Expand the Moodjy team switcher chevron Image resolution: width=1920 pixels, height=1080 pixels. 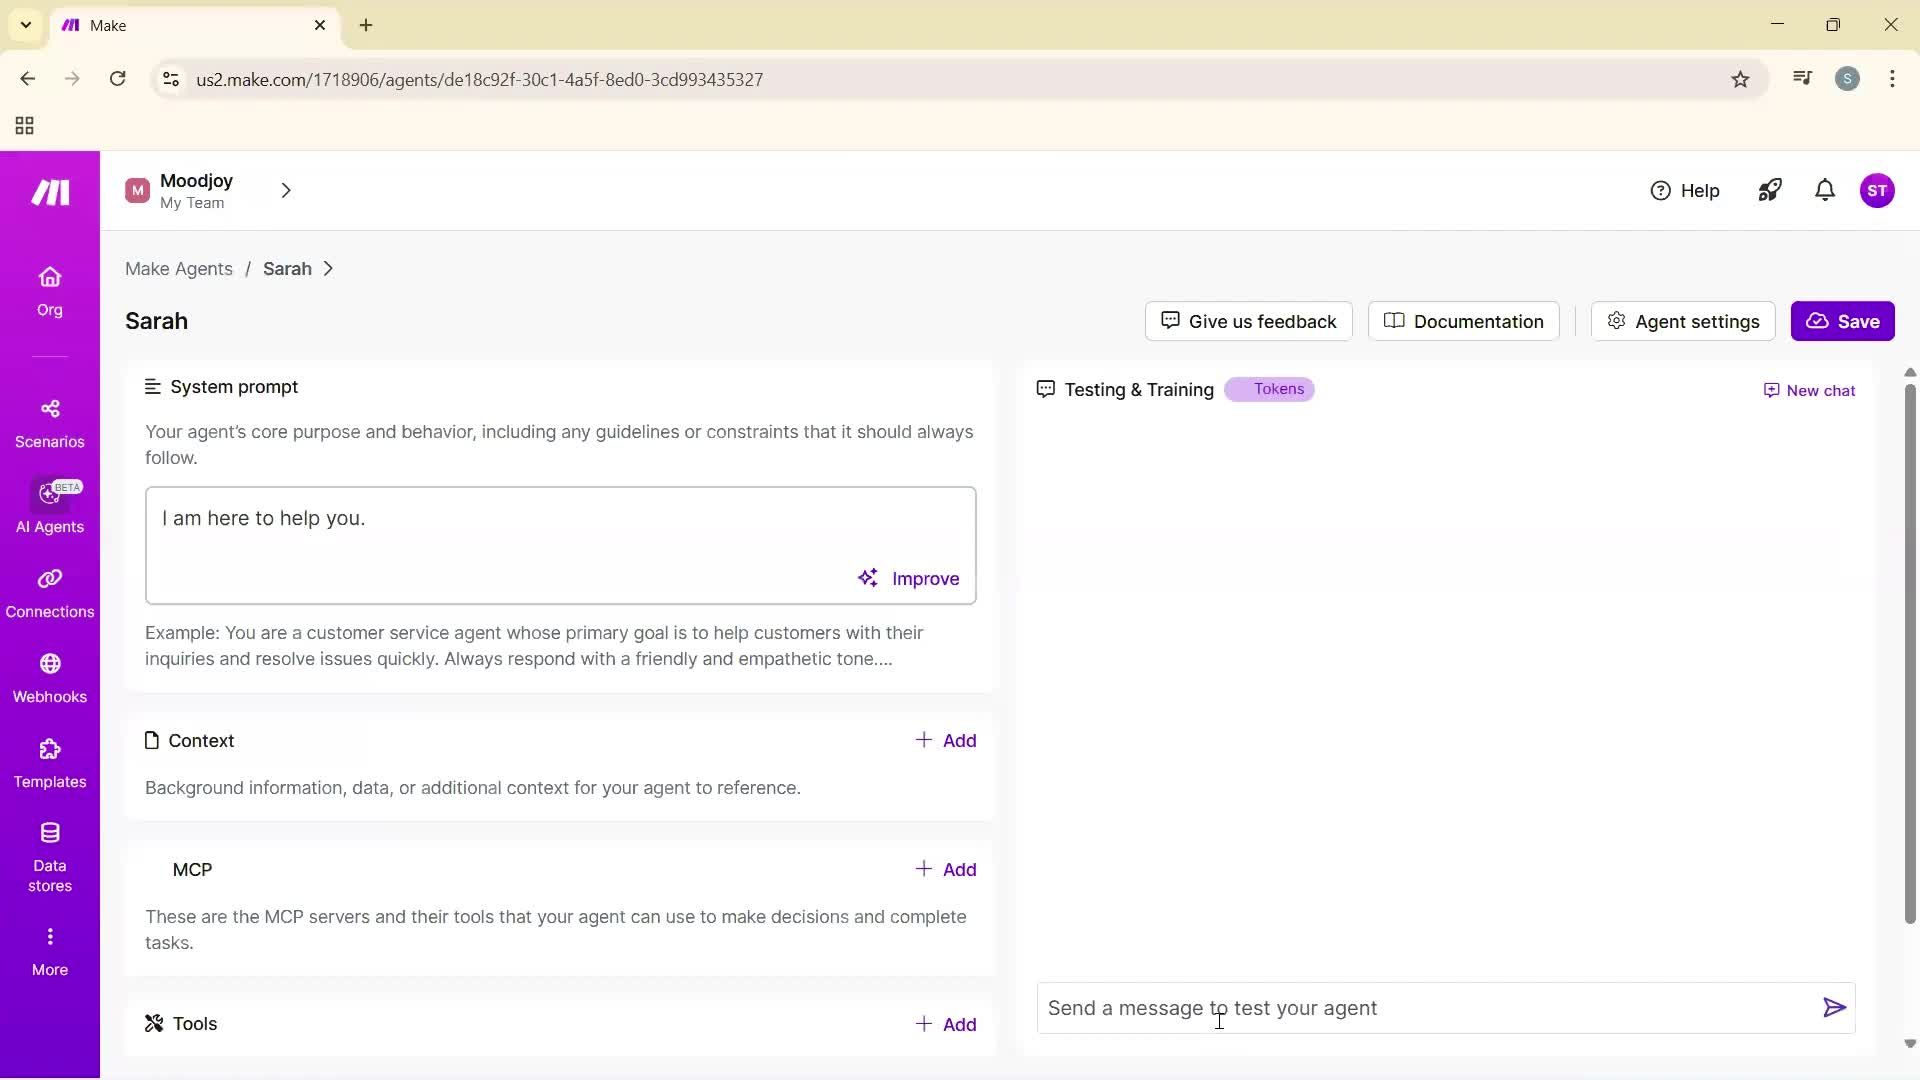(286, 190)
